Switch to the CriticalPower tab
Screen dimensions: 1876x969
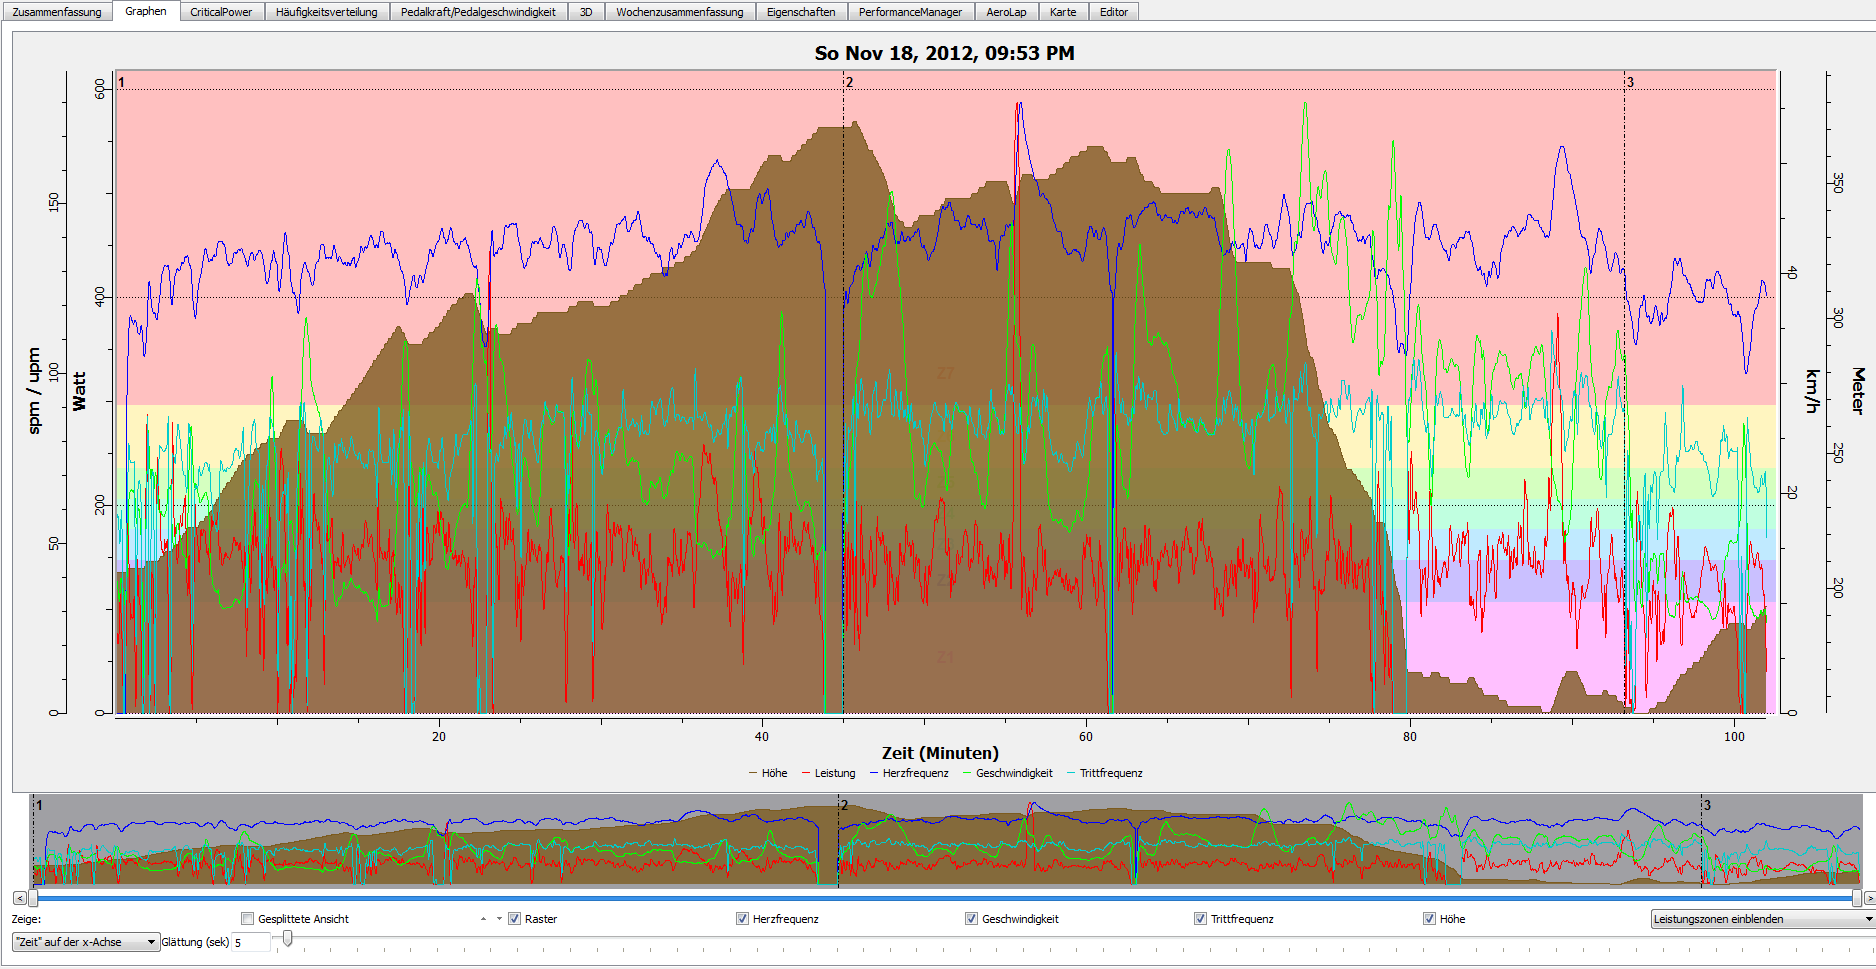pos(221,12)
